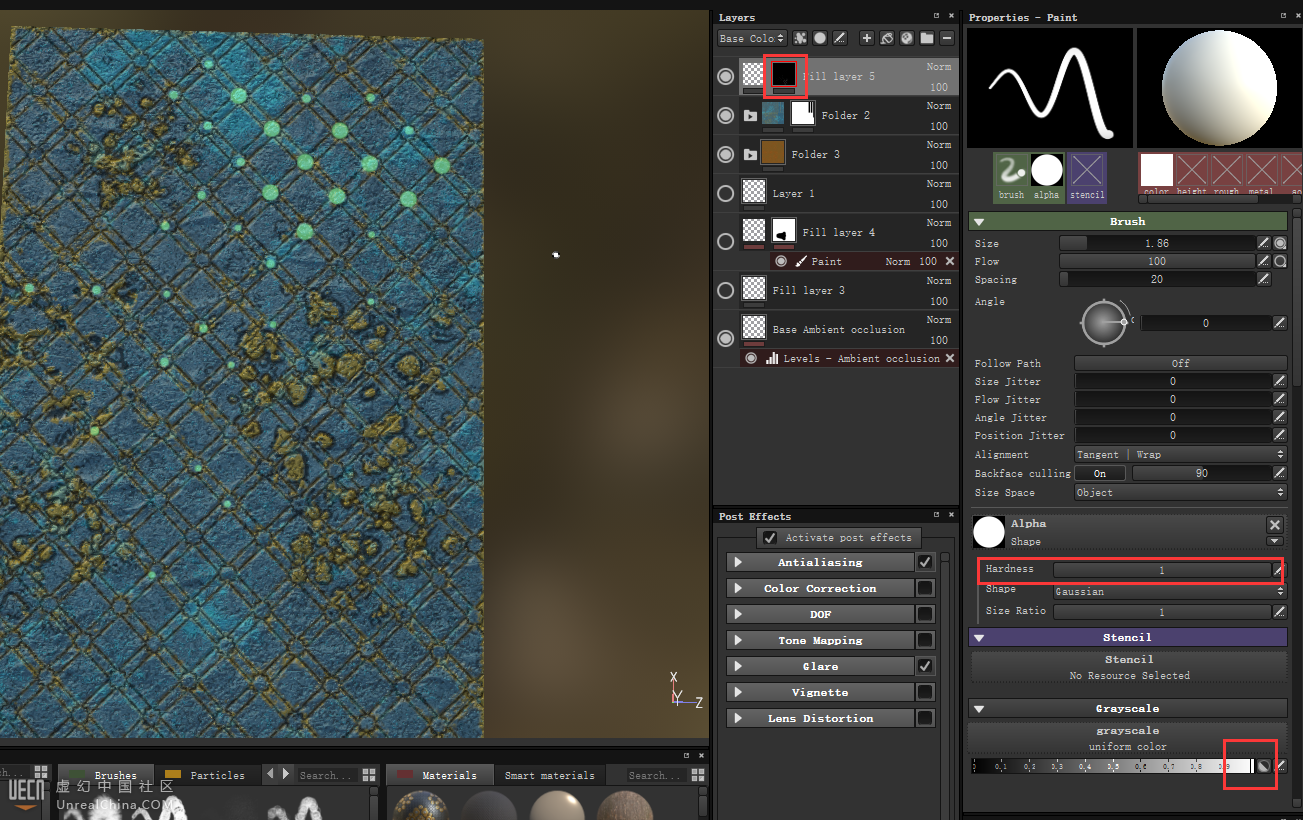Viewport: 1303px width, 820px height.
Task: Toggle visibility of Folder 2 layer
Action: click(726, 116)
